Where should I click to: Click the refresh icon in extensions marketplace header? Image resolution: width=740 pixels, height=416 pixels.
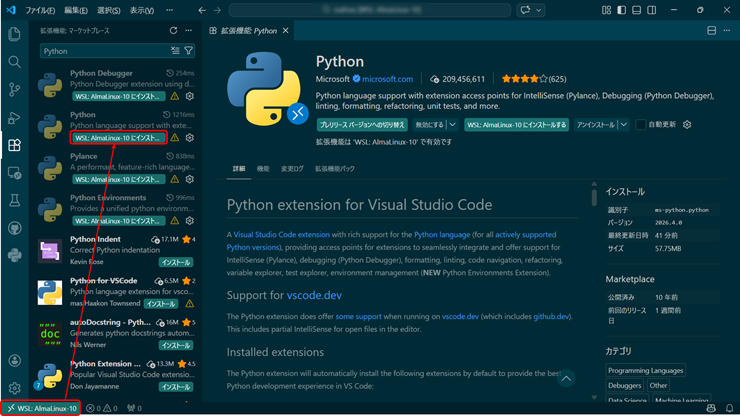173,31
